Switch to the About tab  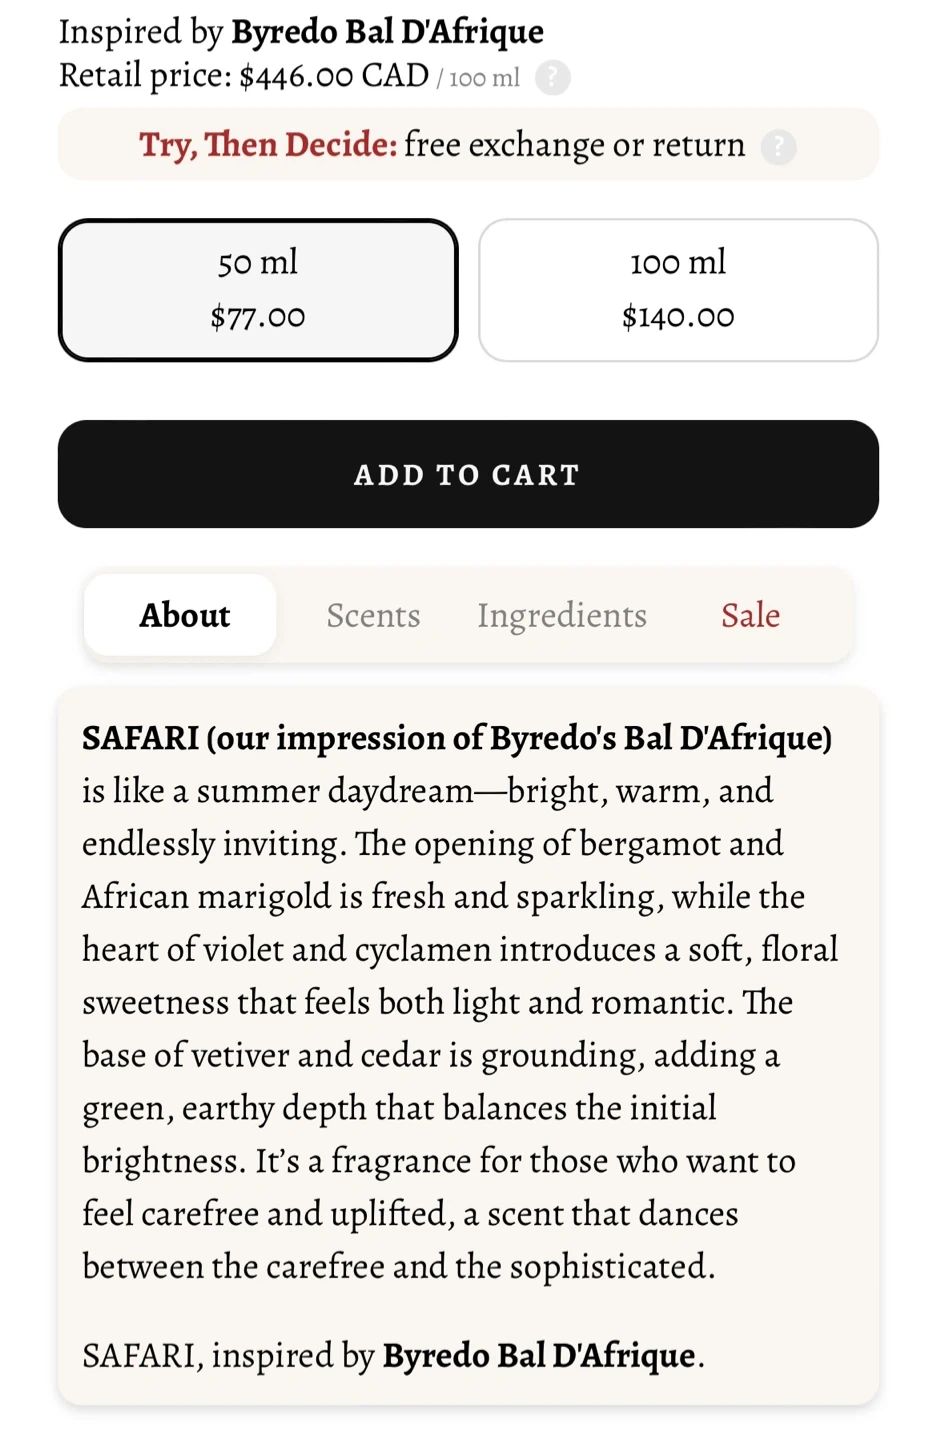tap(184, 615)
